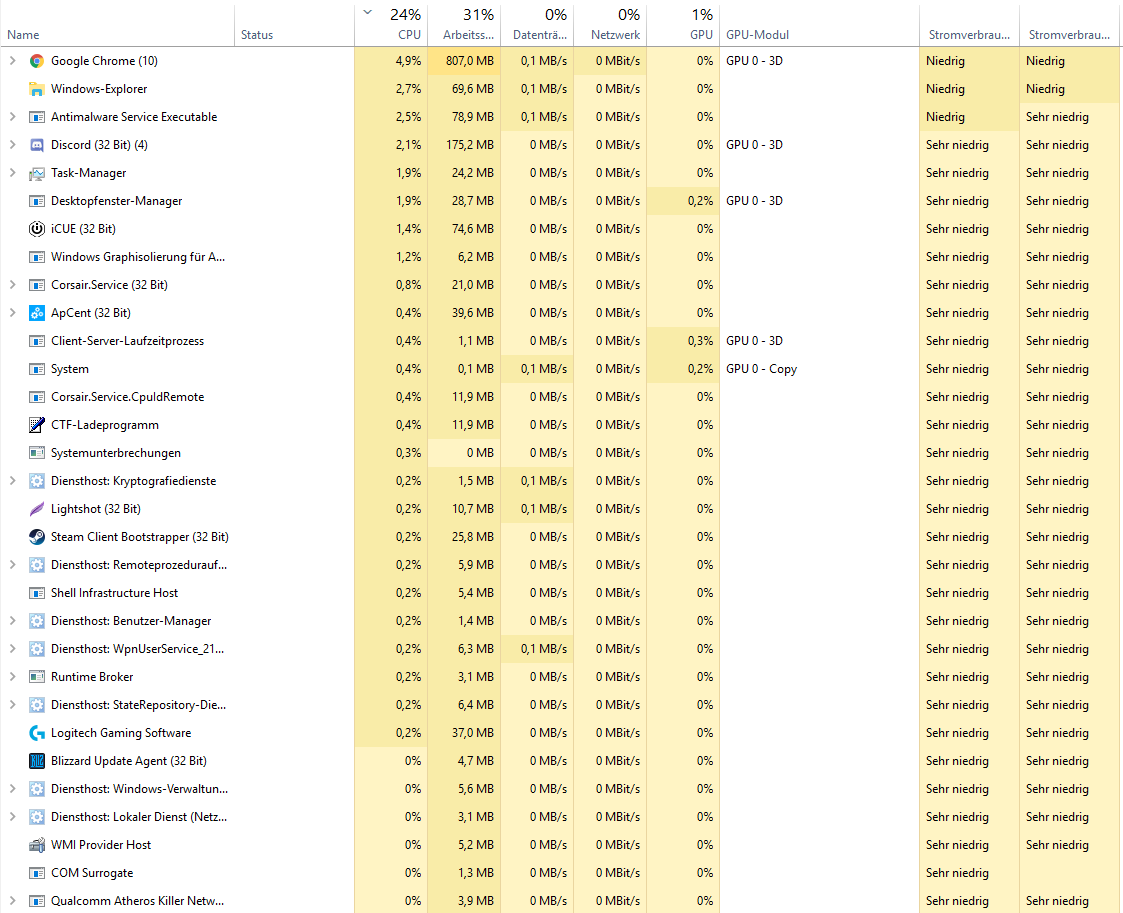
Task: Click the GPU 0 - Copy cell
Action: coord(761,369)
